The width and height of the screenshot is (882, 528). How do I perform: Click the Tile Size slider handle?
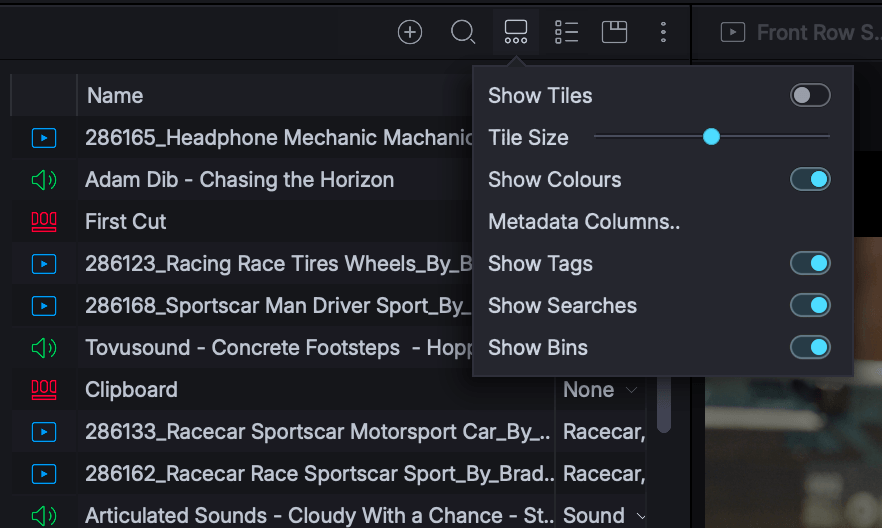click(712, 137)
